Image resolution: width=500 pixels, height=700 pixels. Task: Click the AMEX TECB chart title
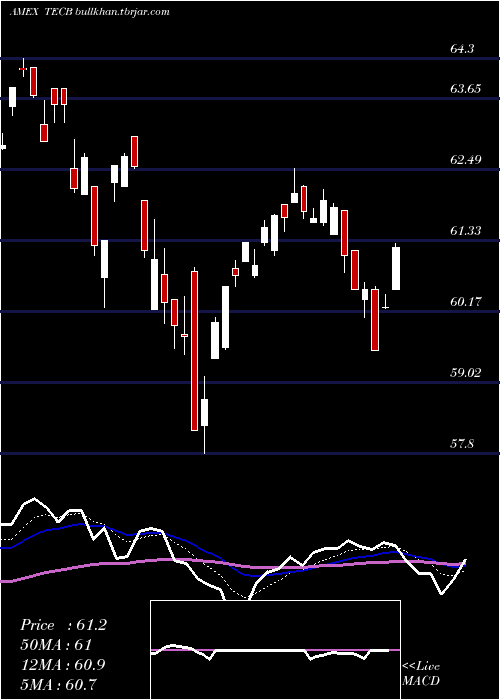click(x=39, y=12)
